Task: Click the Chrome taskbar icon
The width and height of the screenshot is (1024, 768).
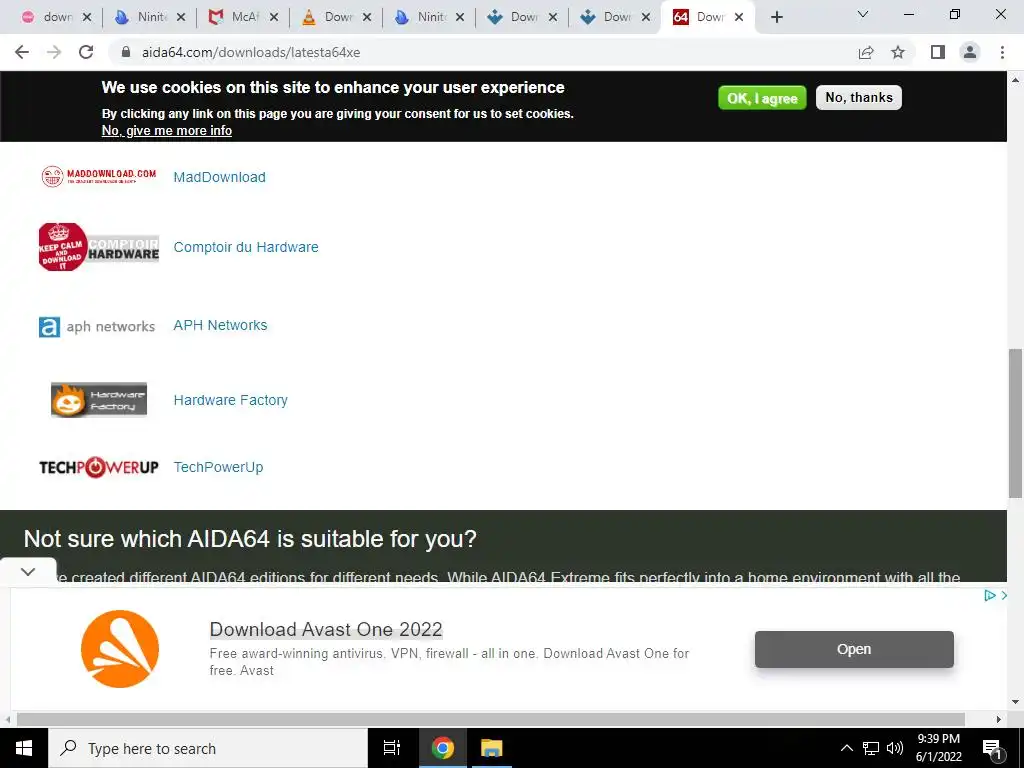Action: (x=442, y=748)
